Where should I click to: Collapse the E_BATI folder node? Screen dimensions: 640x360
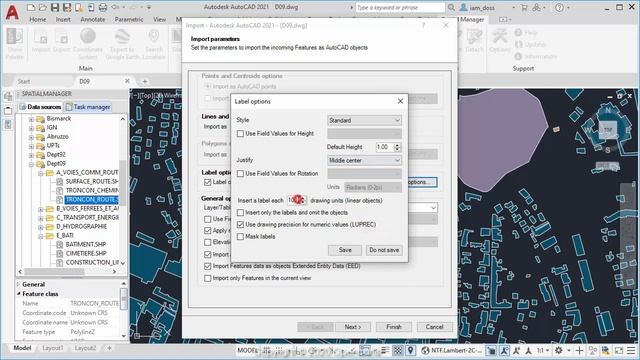point(41,236)
